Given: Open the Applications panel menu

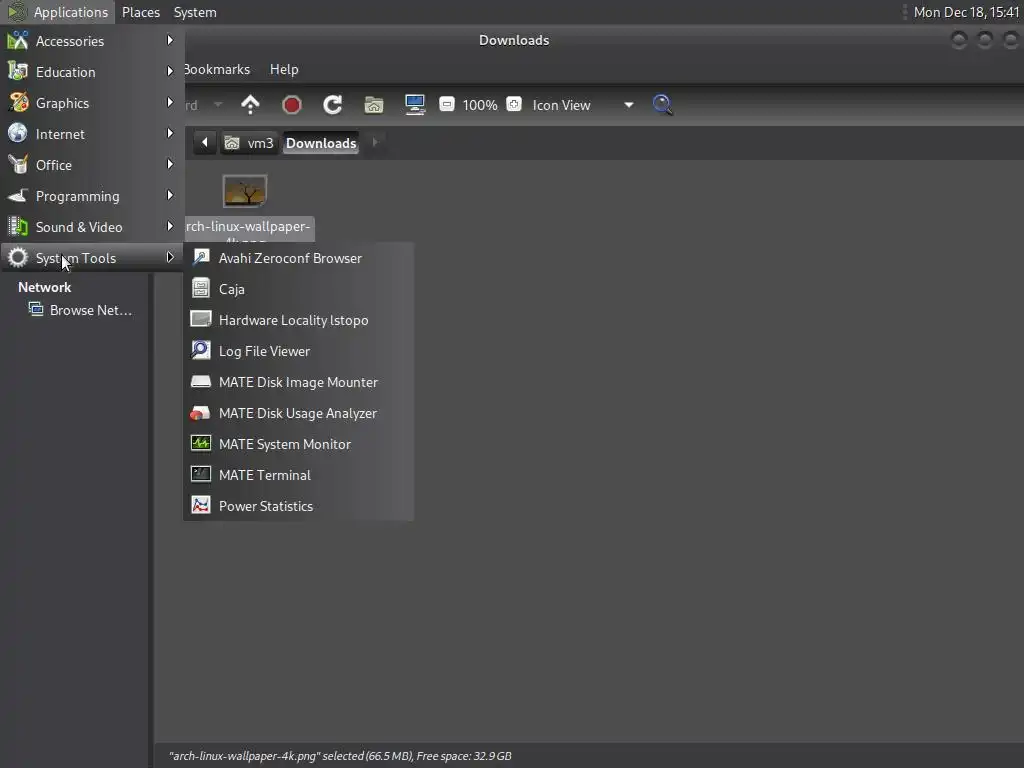Looking at the screenshot, I should click(58, 12).
